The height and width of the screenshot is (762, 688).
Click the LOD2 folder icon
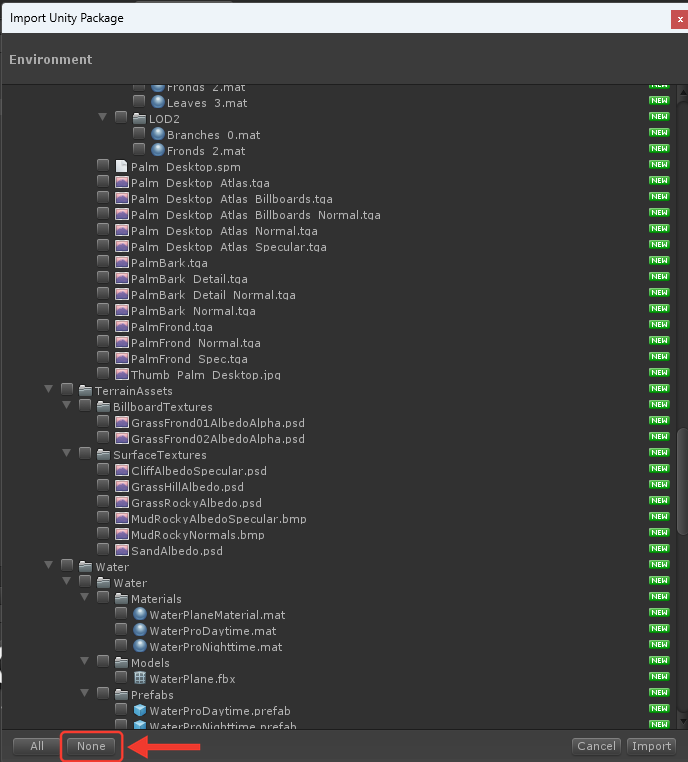(139, 118)
